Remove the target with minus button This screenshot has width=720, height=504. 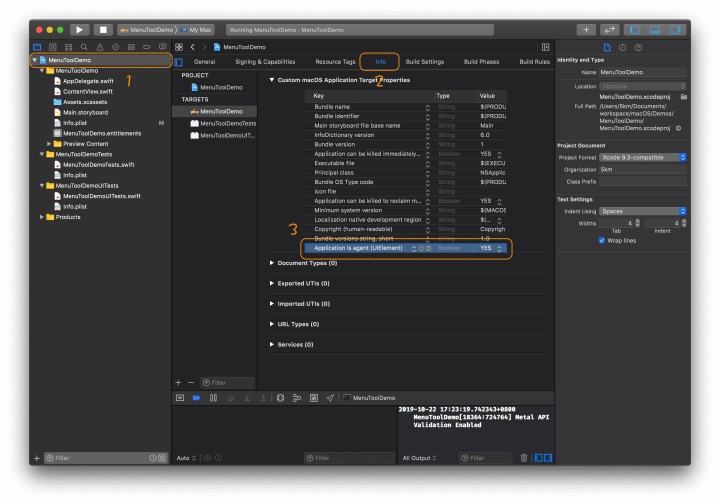(191, 382)
